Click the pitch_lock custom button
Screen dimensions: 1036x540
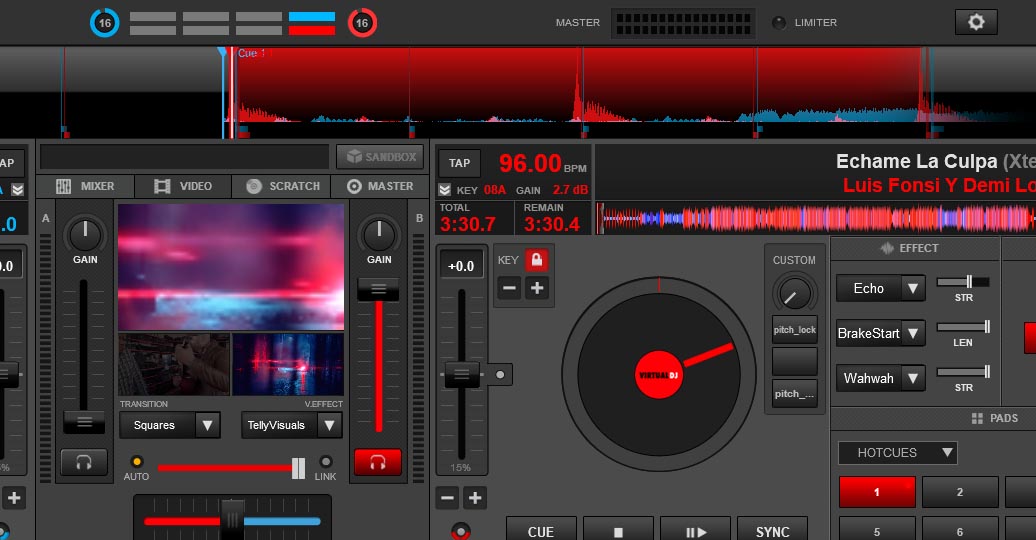click(795, 330)
